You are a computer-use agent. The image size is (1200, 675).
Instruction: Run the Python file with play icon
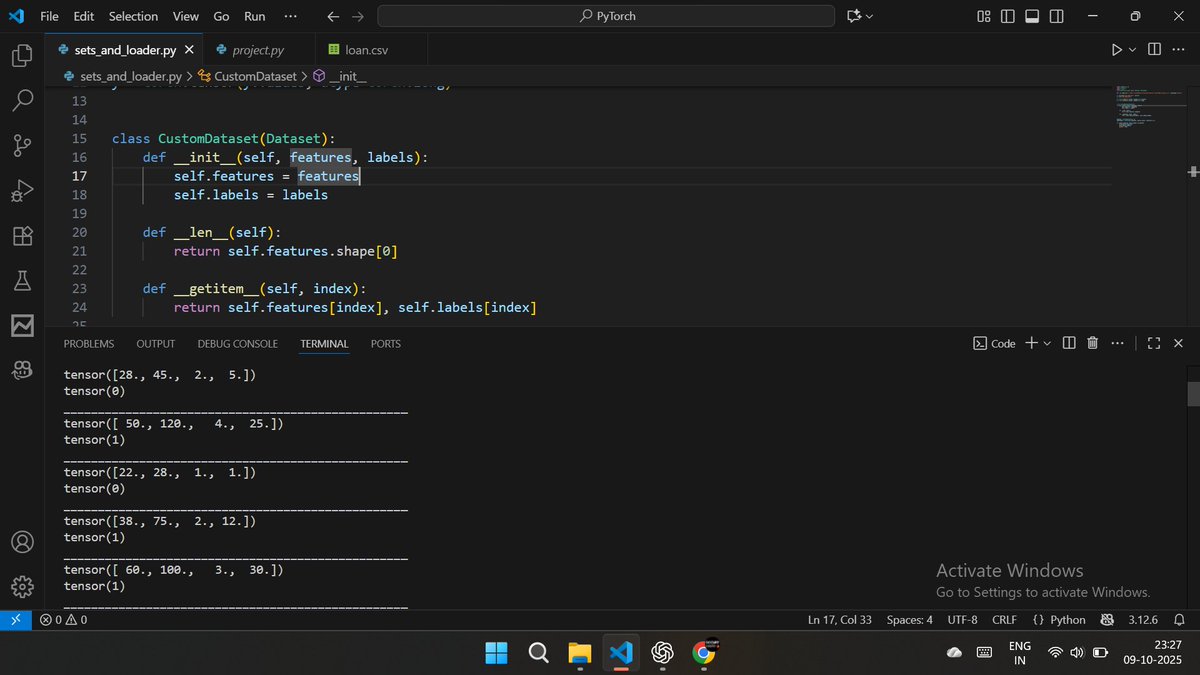click(x=1117, y=49)
